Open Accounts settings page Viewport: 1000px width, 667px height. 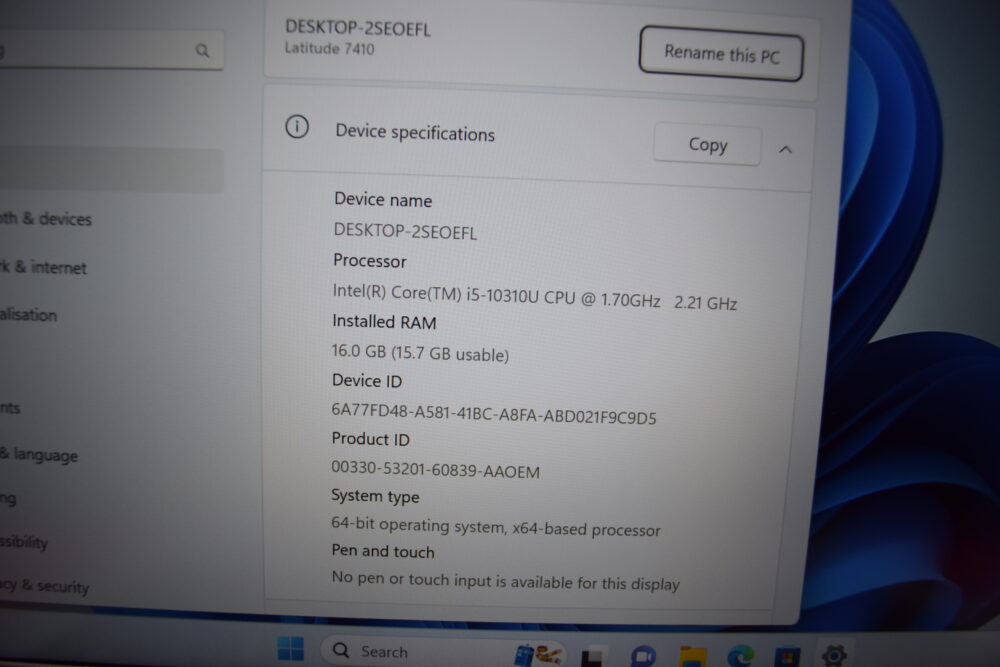tap(10, 407)
